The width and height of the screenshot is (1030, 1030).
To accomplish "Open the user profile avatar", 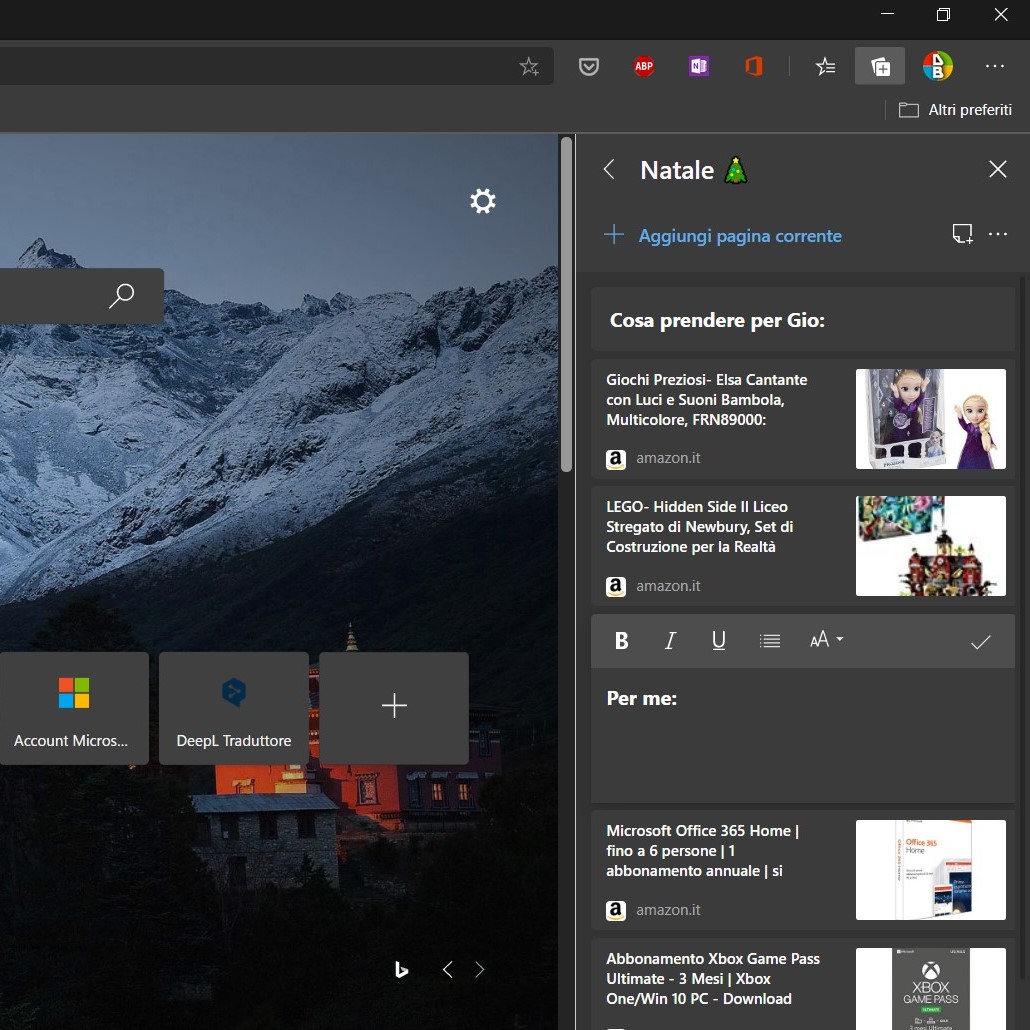I will 937,66.
